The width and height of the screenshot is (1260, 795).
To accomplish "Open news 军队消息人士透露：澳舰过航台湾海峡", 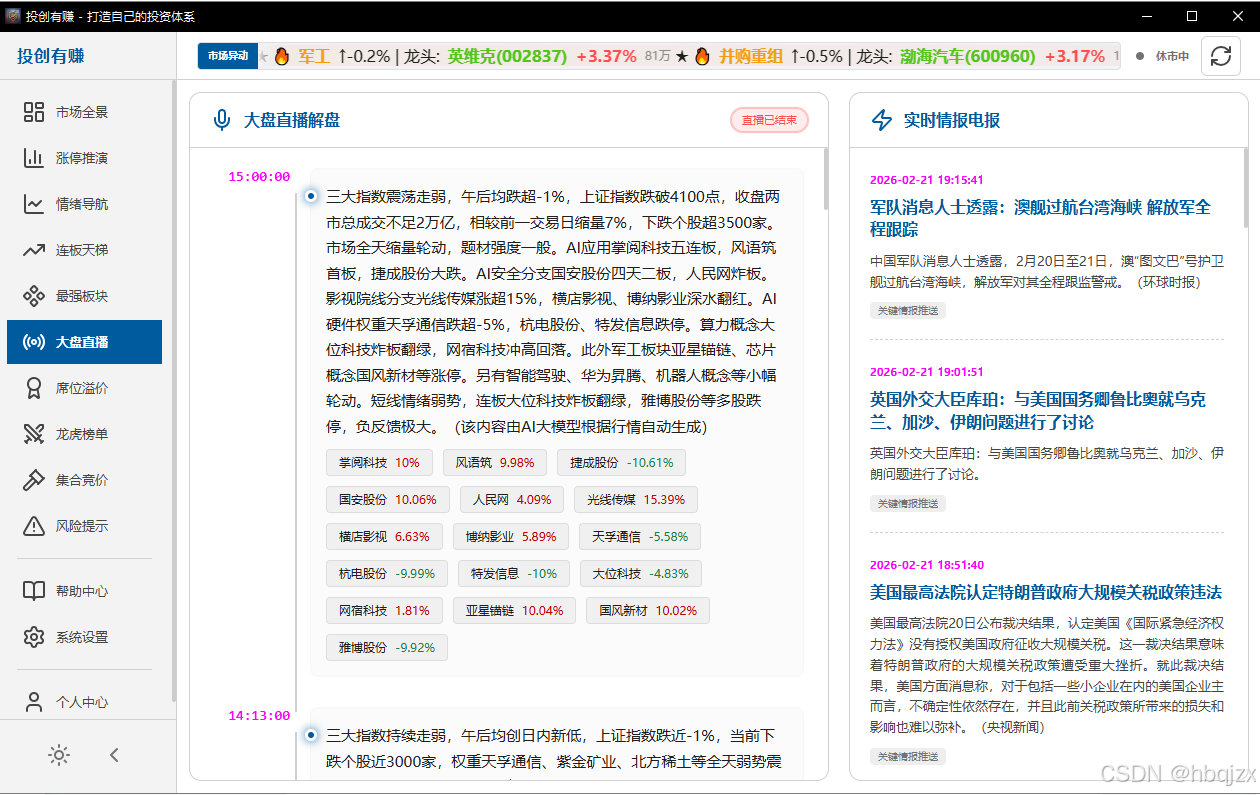I will pyautogui.click(x=1040, y=218).
